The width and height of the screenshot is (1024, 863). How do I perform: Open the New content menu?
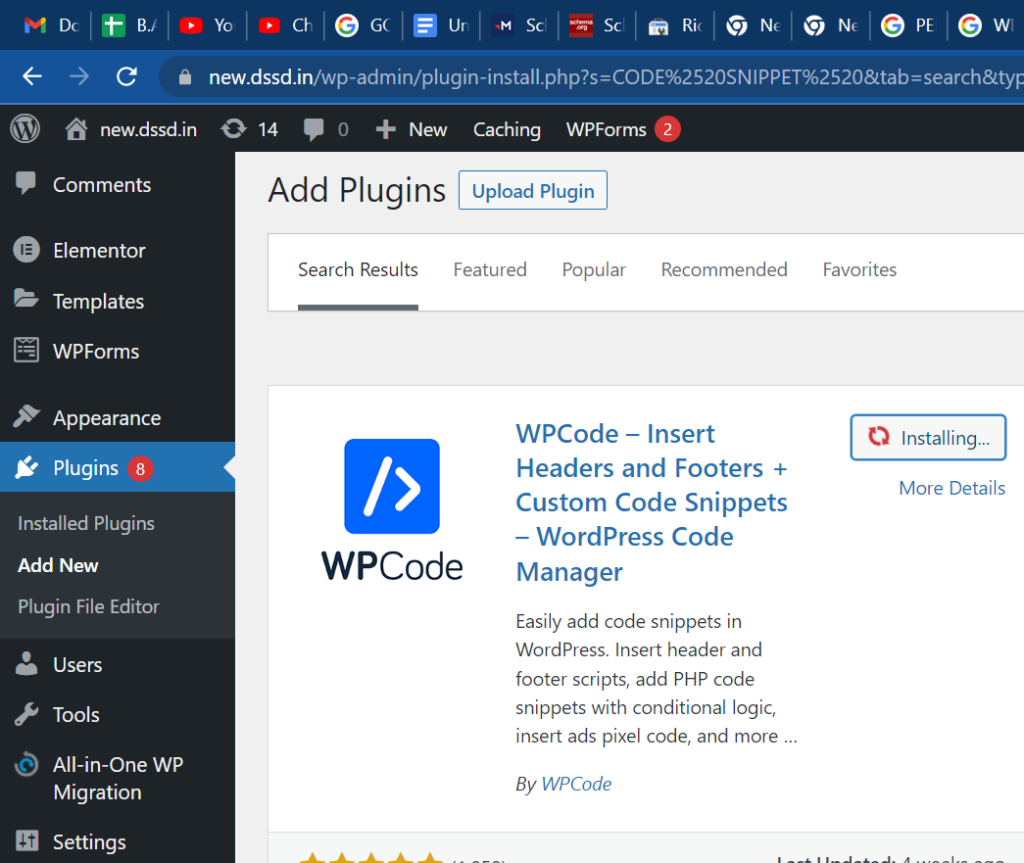click(x=411, y=129)
